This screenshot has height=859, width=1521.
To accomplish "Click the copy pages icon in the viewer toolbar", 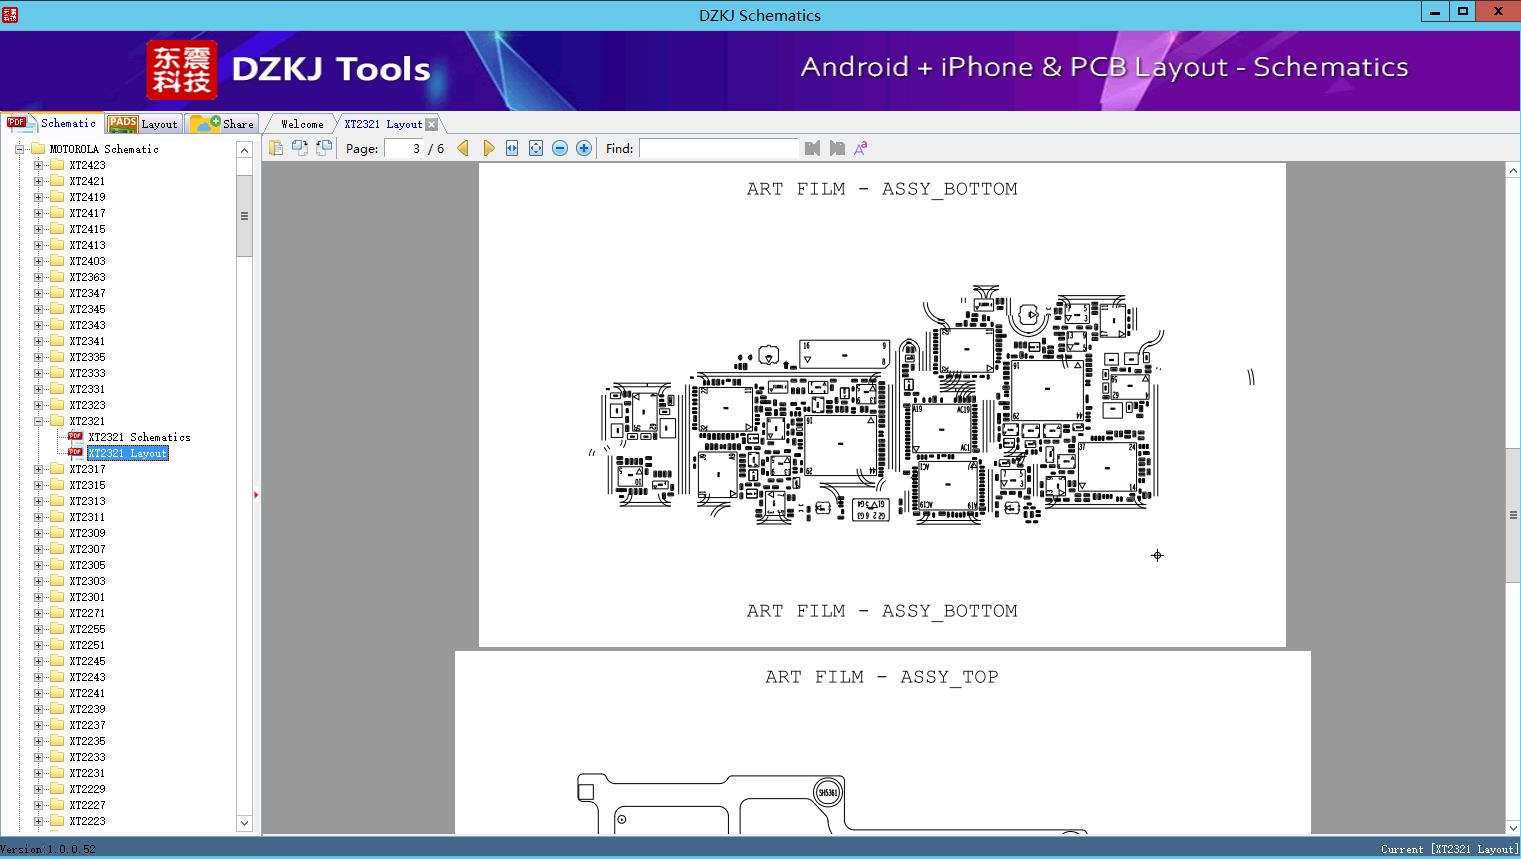I will [276, 148].
